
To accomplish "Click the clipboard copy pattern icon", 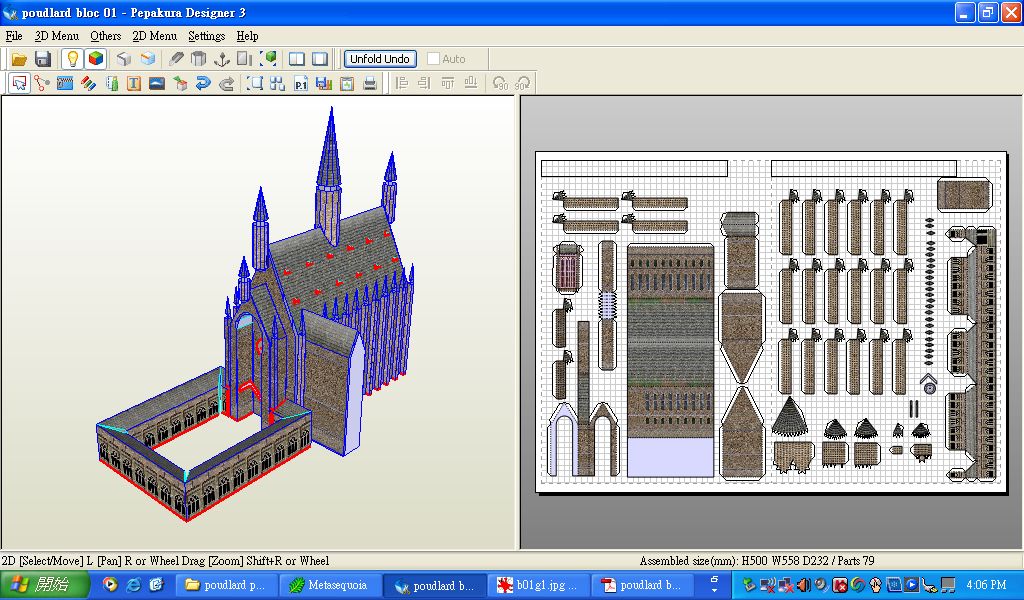I will click(x=347, y=84).
